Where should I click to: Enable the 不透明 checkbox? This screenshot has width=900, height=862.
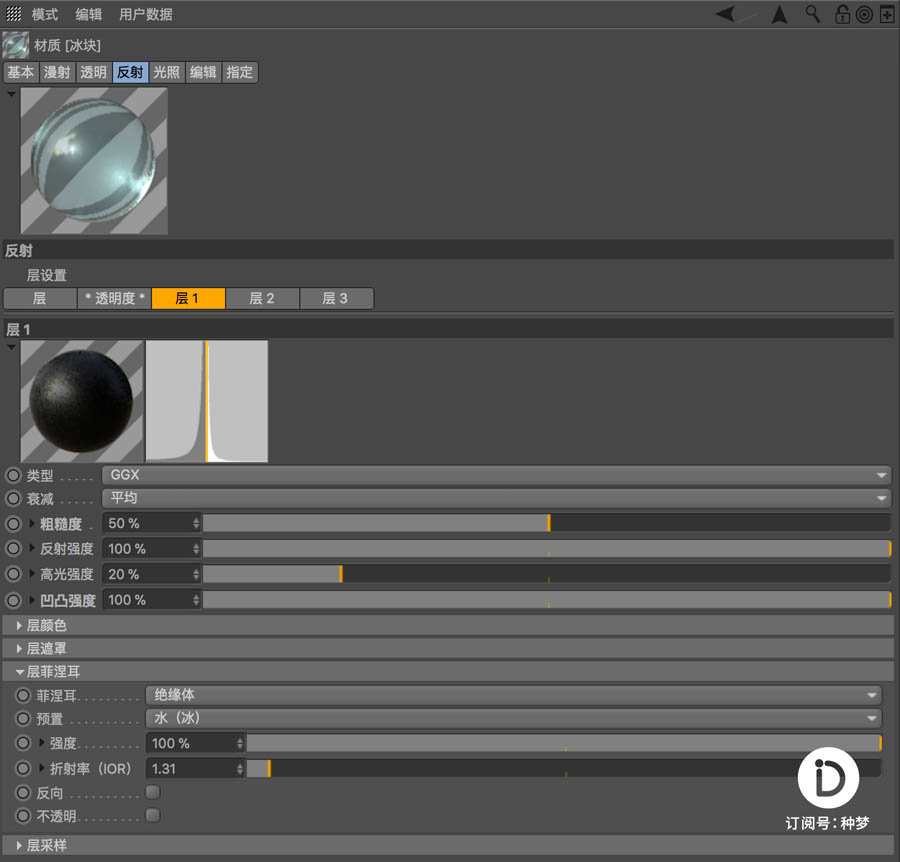[x=152, y=815]
